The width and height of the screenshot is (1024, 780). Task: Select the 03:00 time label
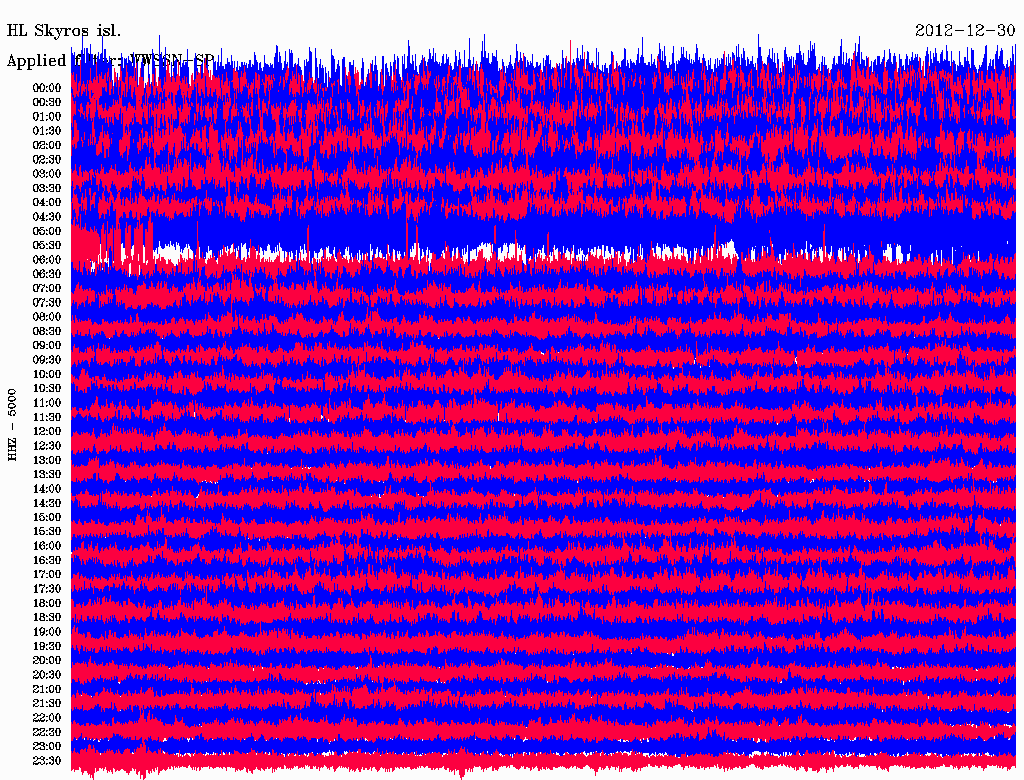tap(47, 174)
